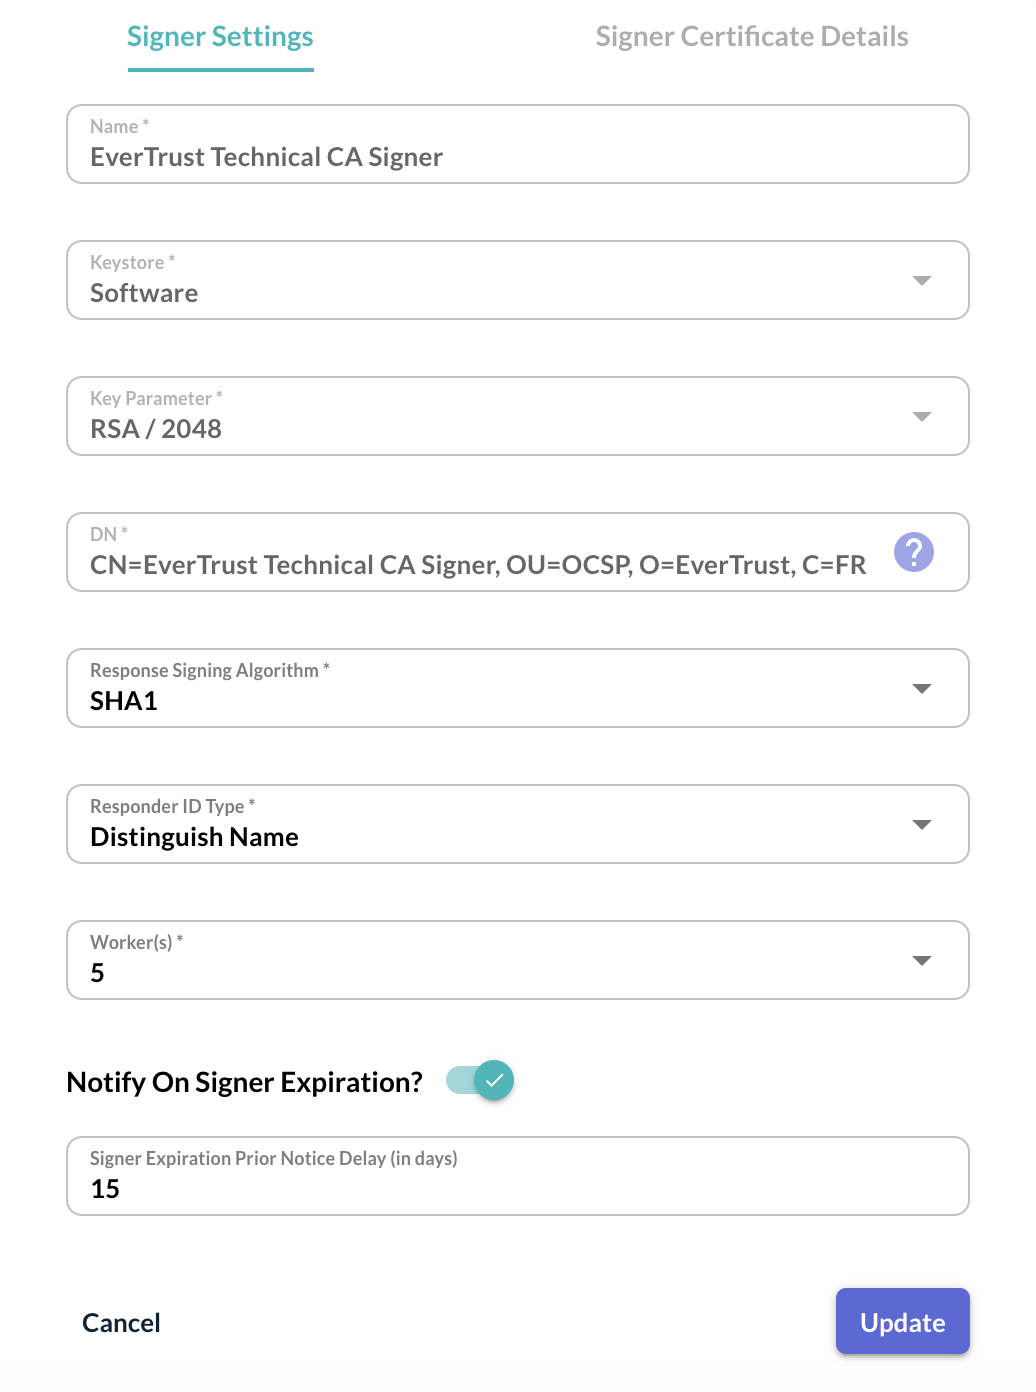The width and height of the screenshot is (1036, 1392).
Task: Open the Keystore dropdown
Action: click(x=922, y=280)
